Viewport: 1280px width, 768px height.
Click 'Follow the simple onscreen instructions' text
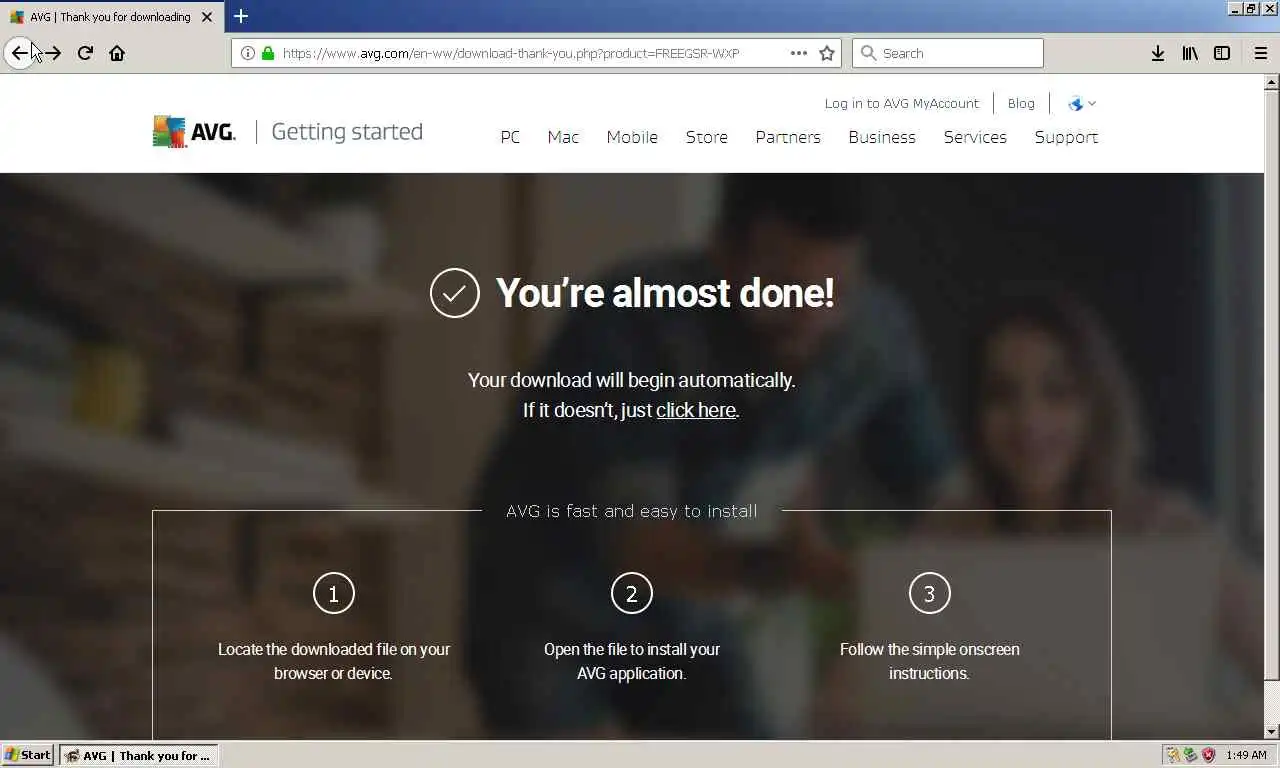click(x=930, y=661)
